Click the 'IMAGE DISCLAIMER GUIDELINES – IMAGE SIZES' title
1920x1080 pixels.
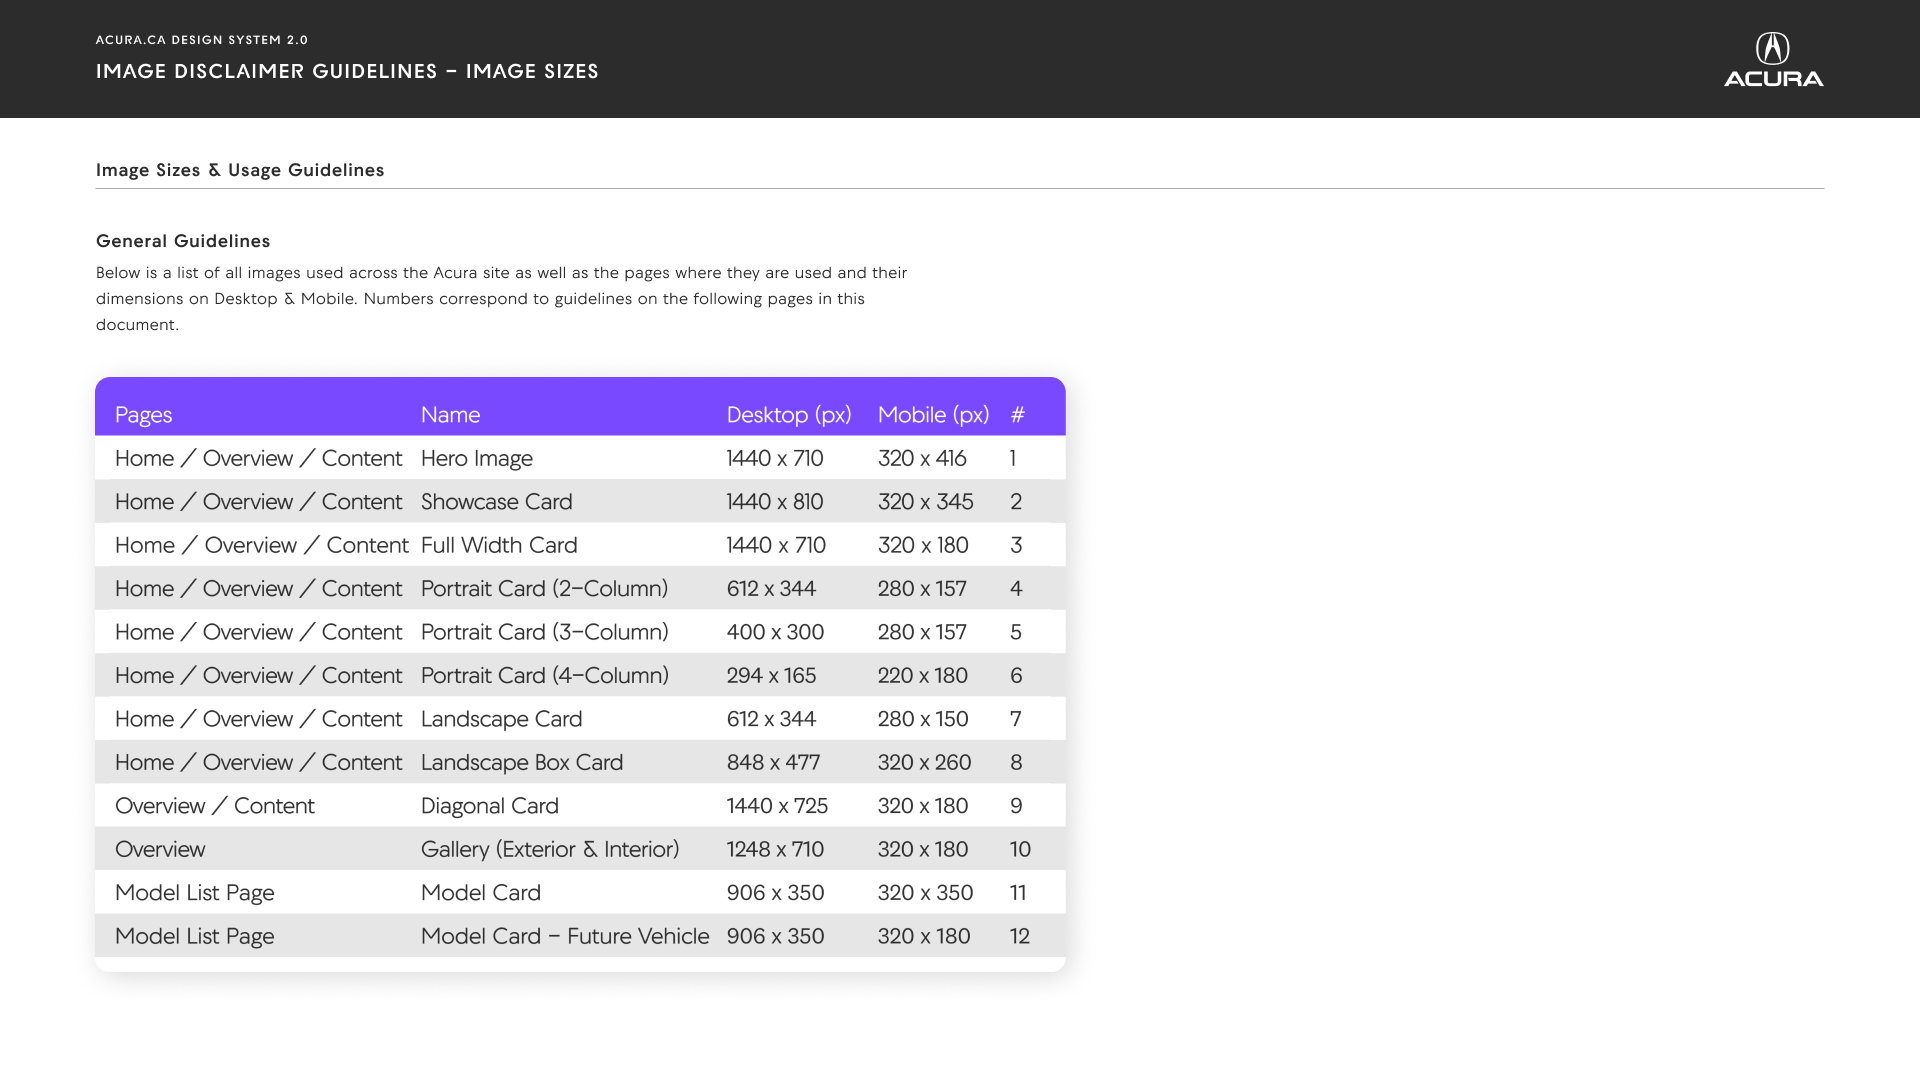pyautogui.click(x=347, y=71)
